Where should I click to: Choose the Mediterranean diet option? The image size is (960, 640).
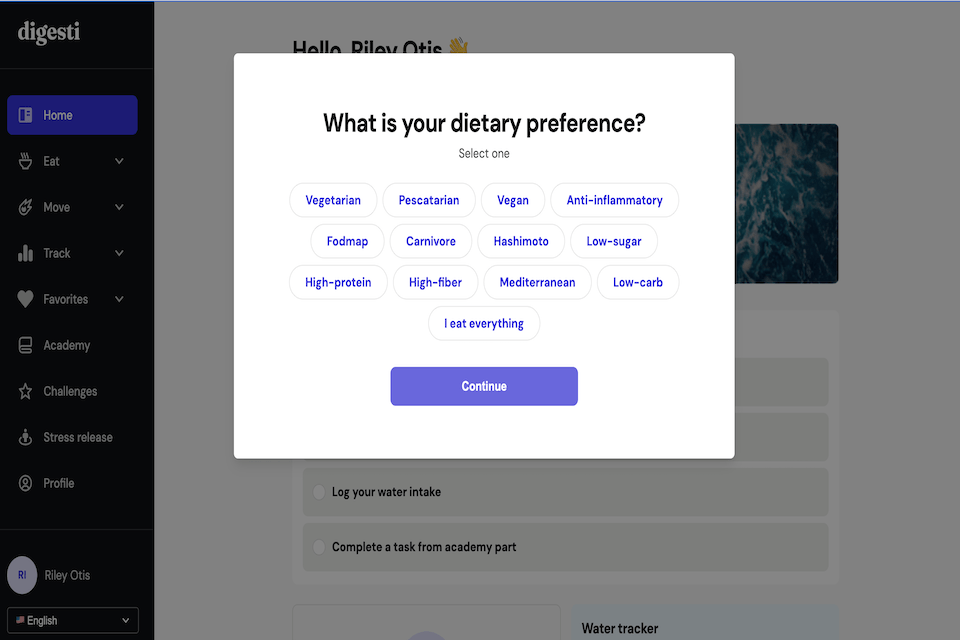click(537, 282)
